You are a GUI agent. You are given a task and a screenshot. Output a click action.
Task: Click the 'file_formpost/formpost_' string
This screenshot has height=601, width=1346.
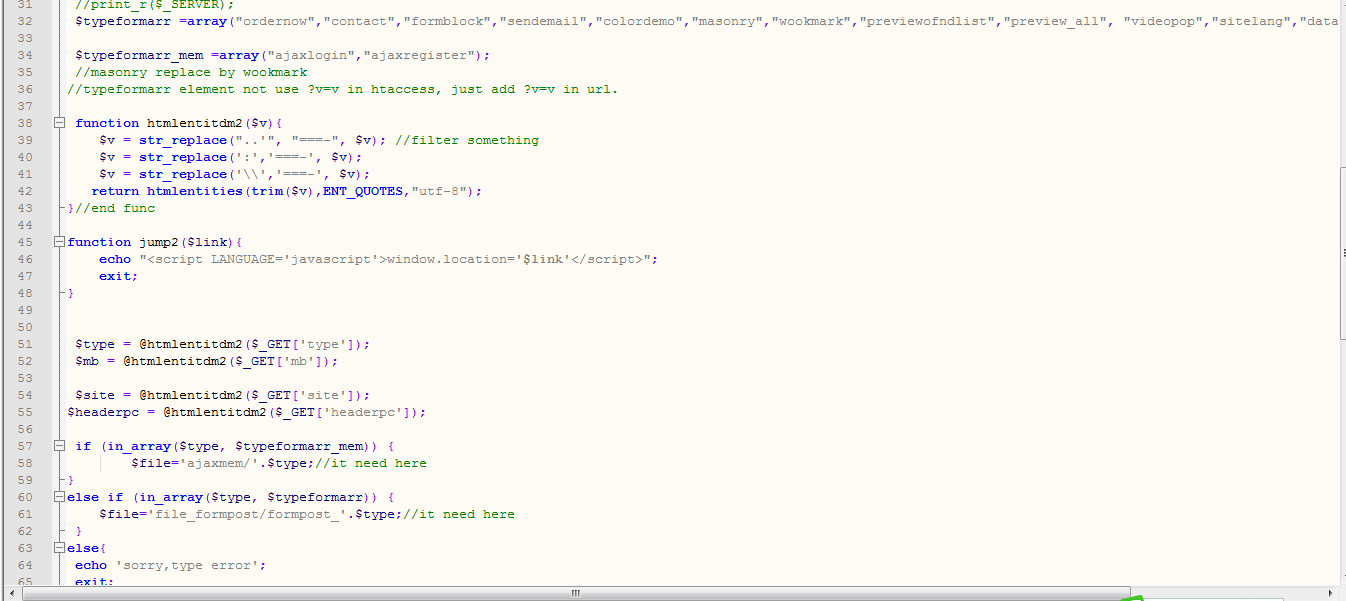click(247, 514)
